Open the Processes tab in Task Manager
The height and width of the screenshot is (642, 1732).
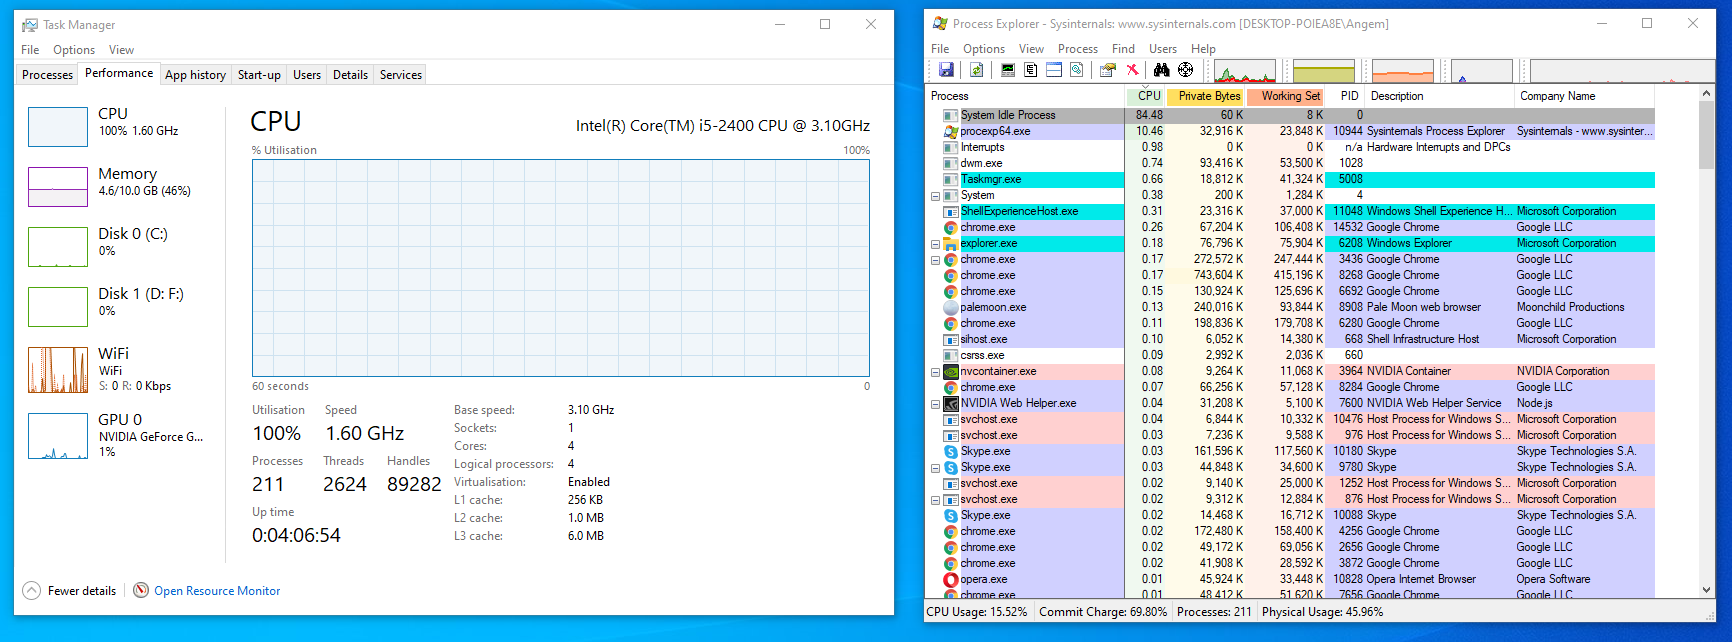coord(47,74)
